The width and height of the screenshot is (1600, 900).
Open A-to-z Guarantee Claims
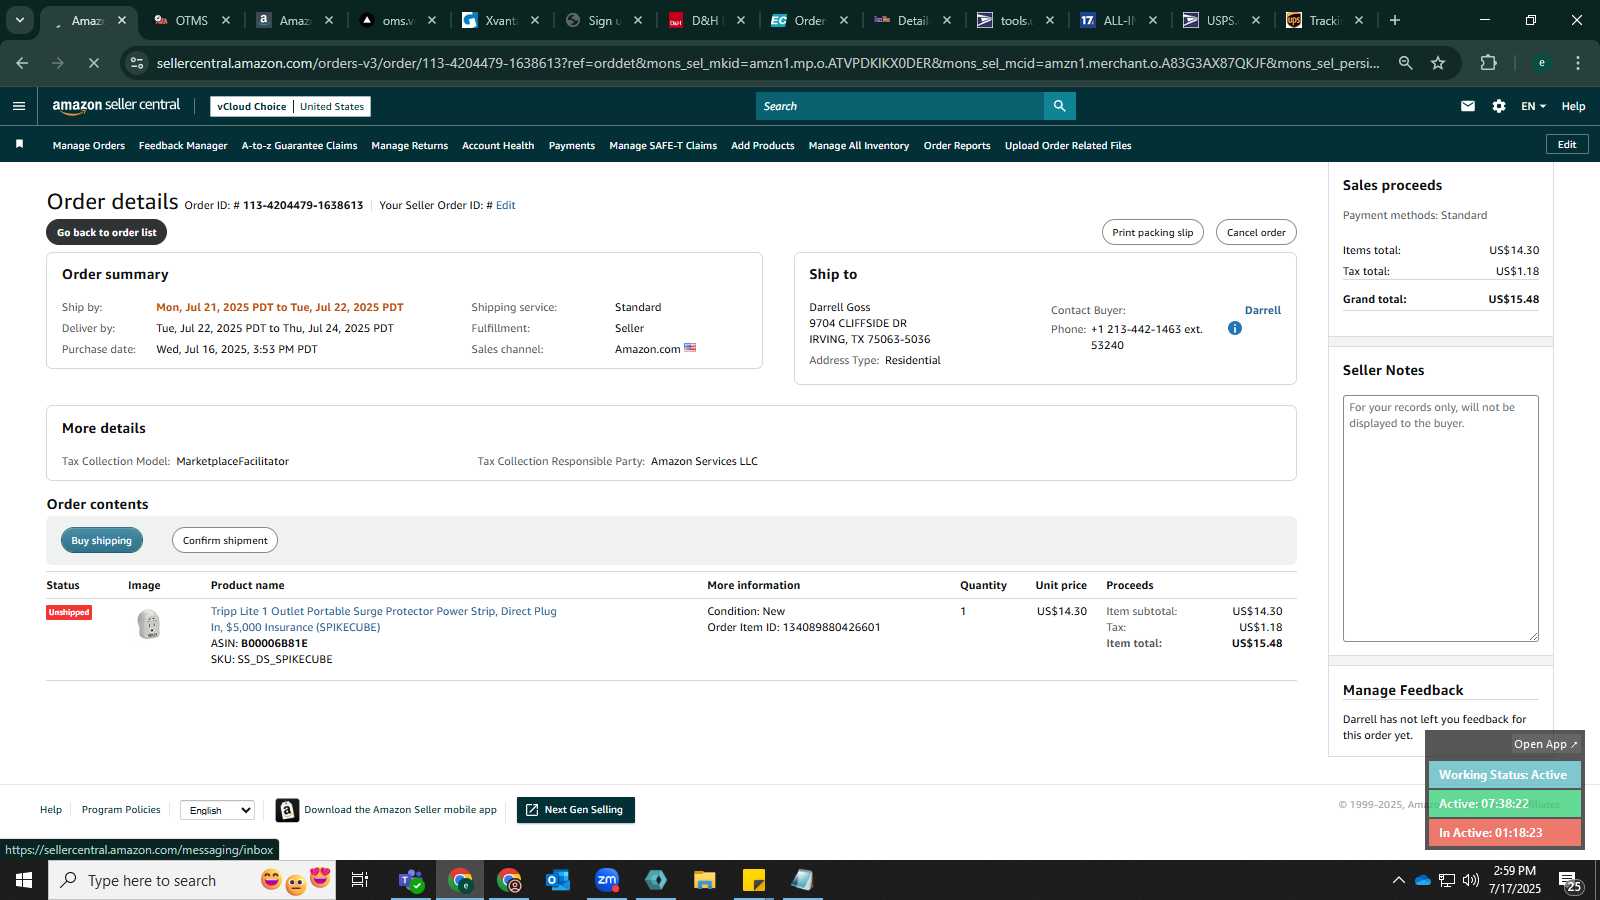coord(299,145)
